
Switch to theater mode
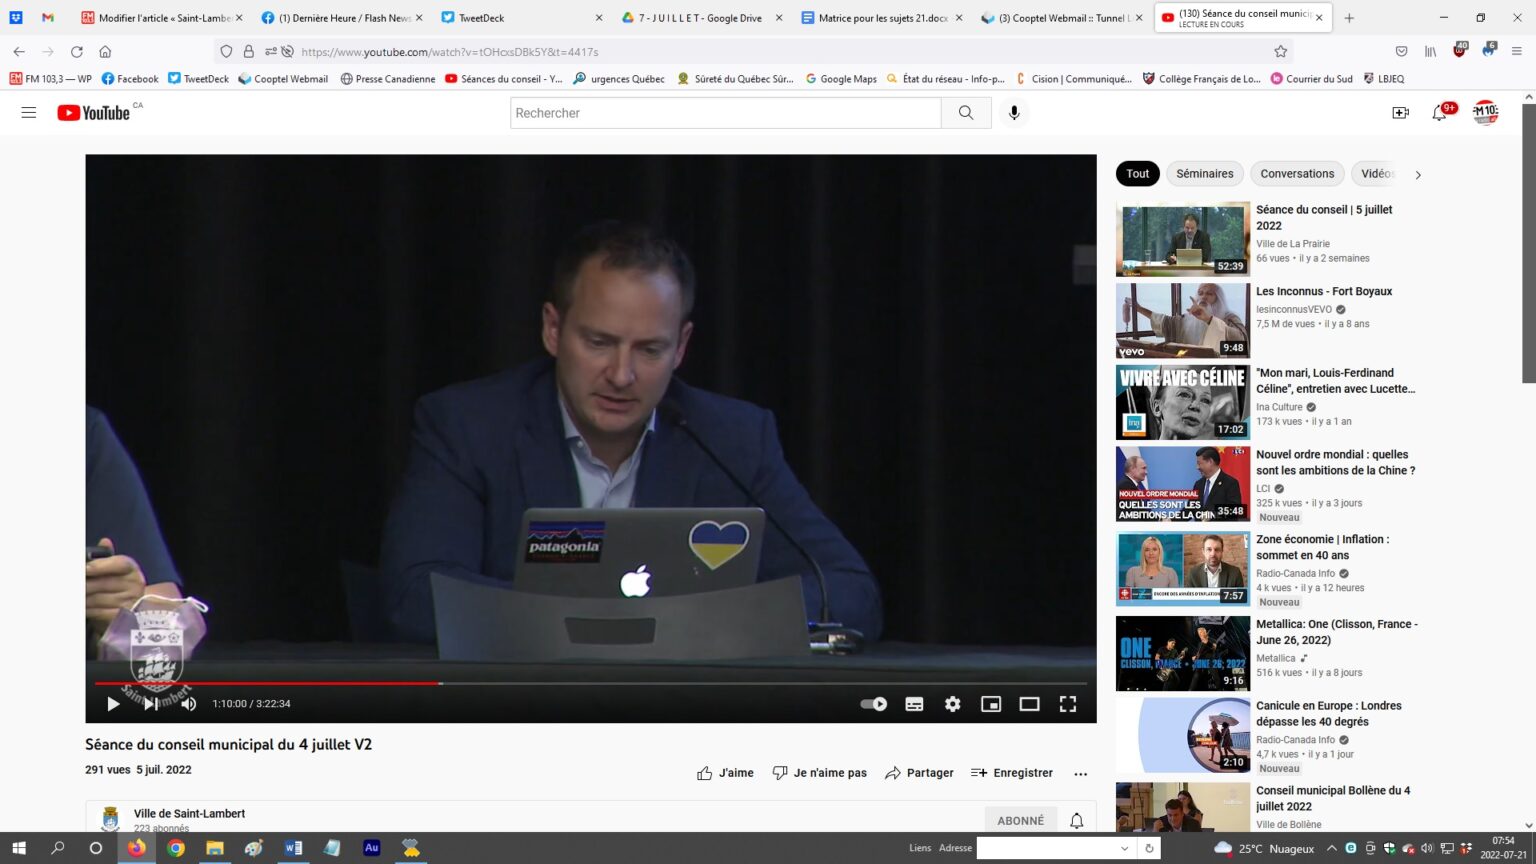(1029, 704)
